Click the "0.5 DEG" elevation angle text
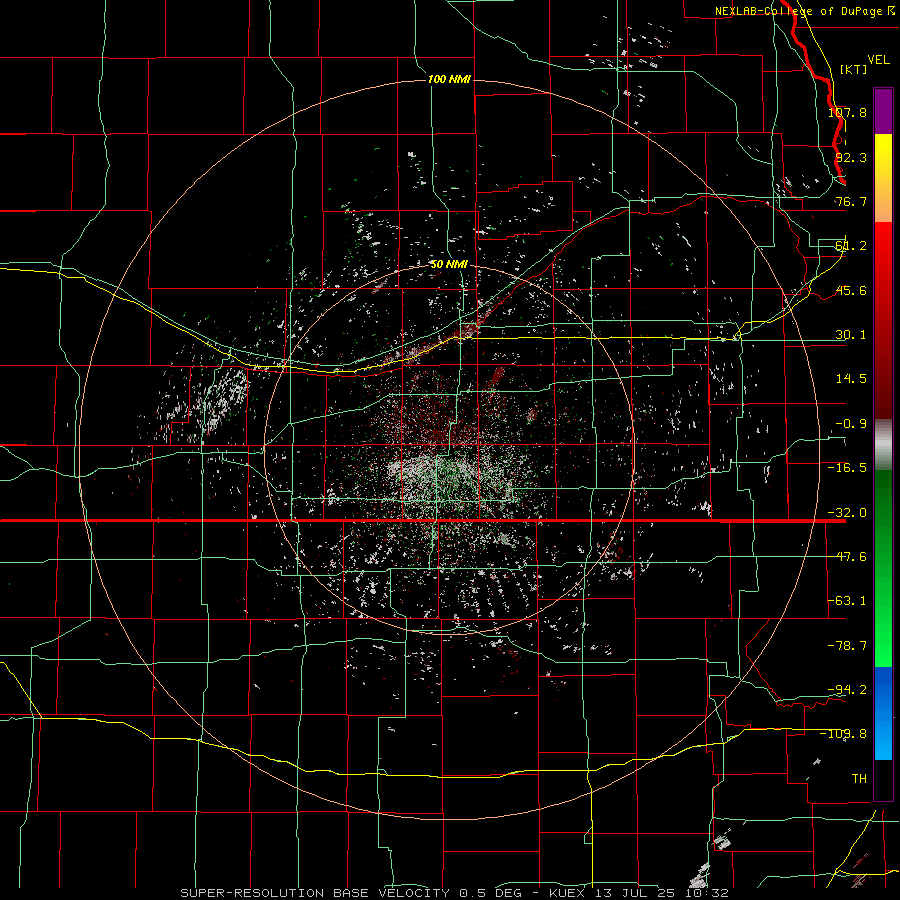 click(x=490, y=893)
